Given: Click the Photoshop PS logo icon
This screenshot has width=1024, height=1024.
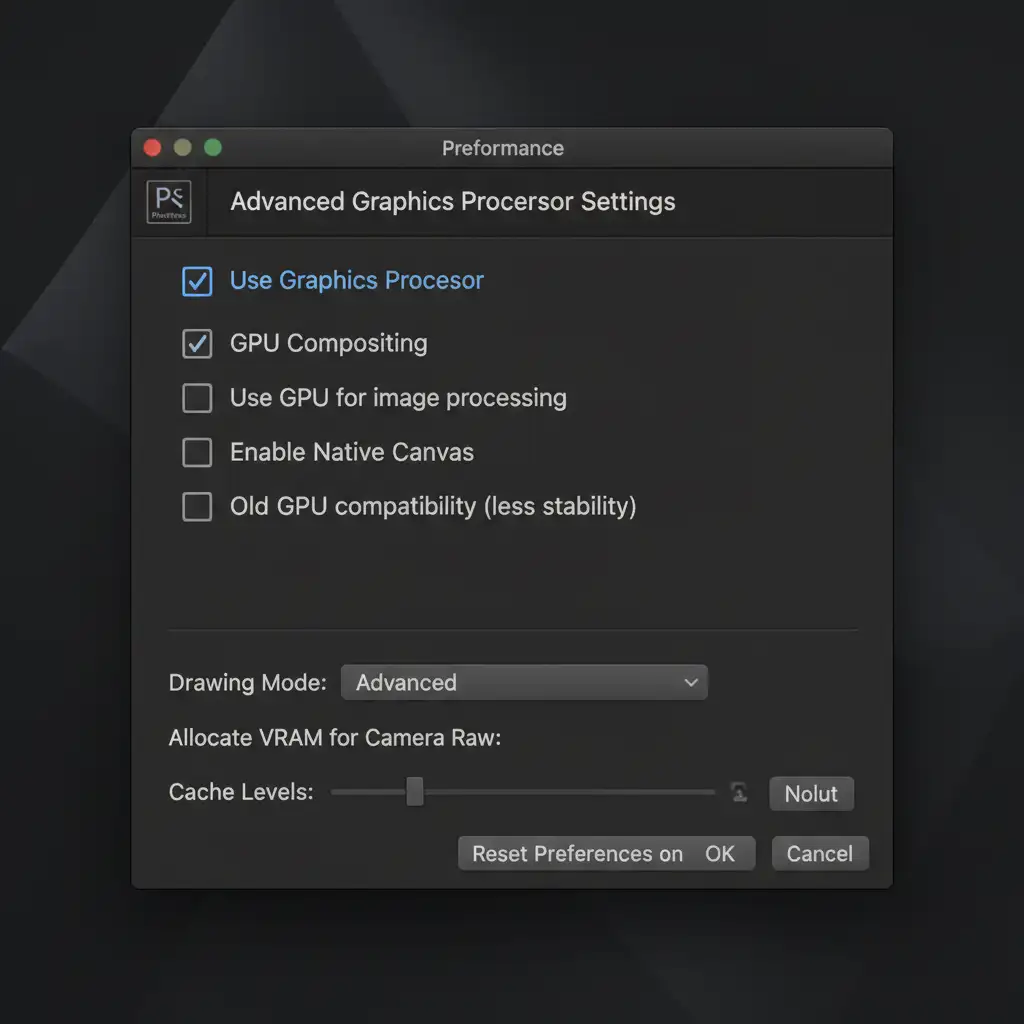Looking at the screenshot, I should [x=168, y=201].
